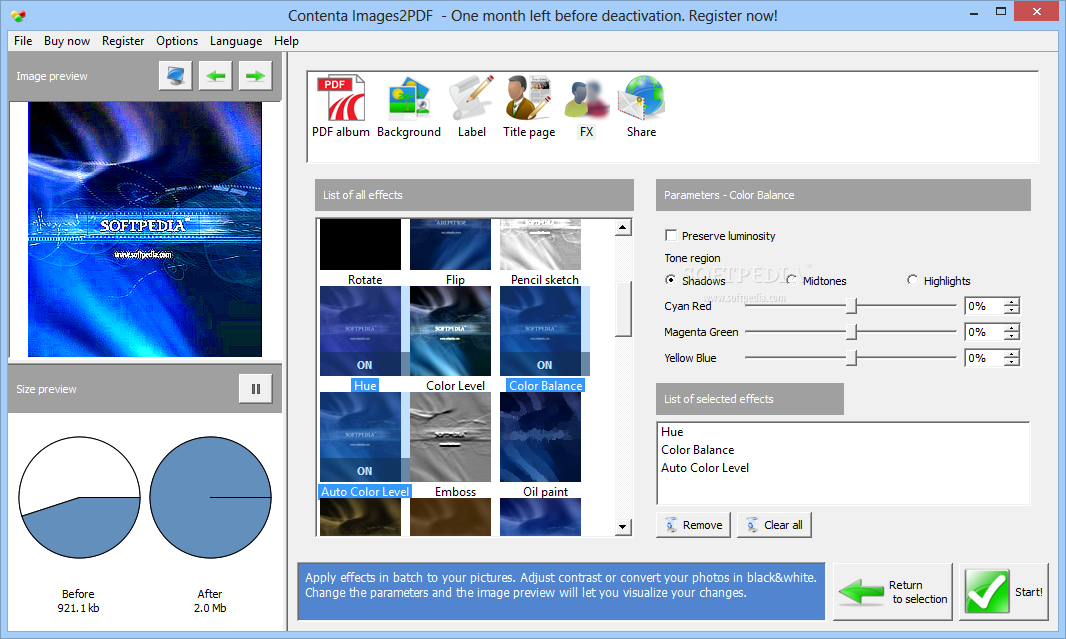Decrease Yellow Blue value with down spinner
This screenshot has height=639, width=1066.
[1012, 362]
